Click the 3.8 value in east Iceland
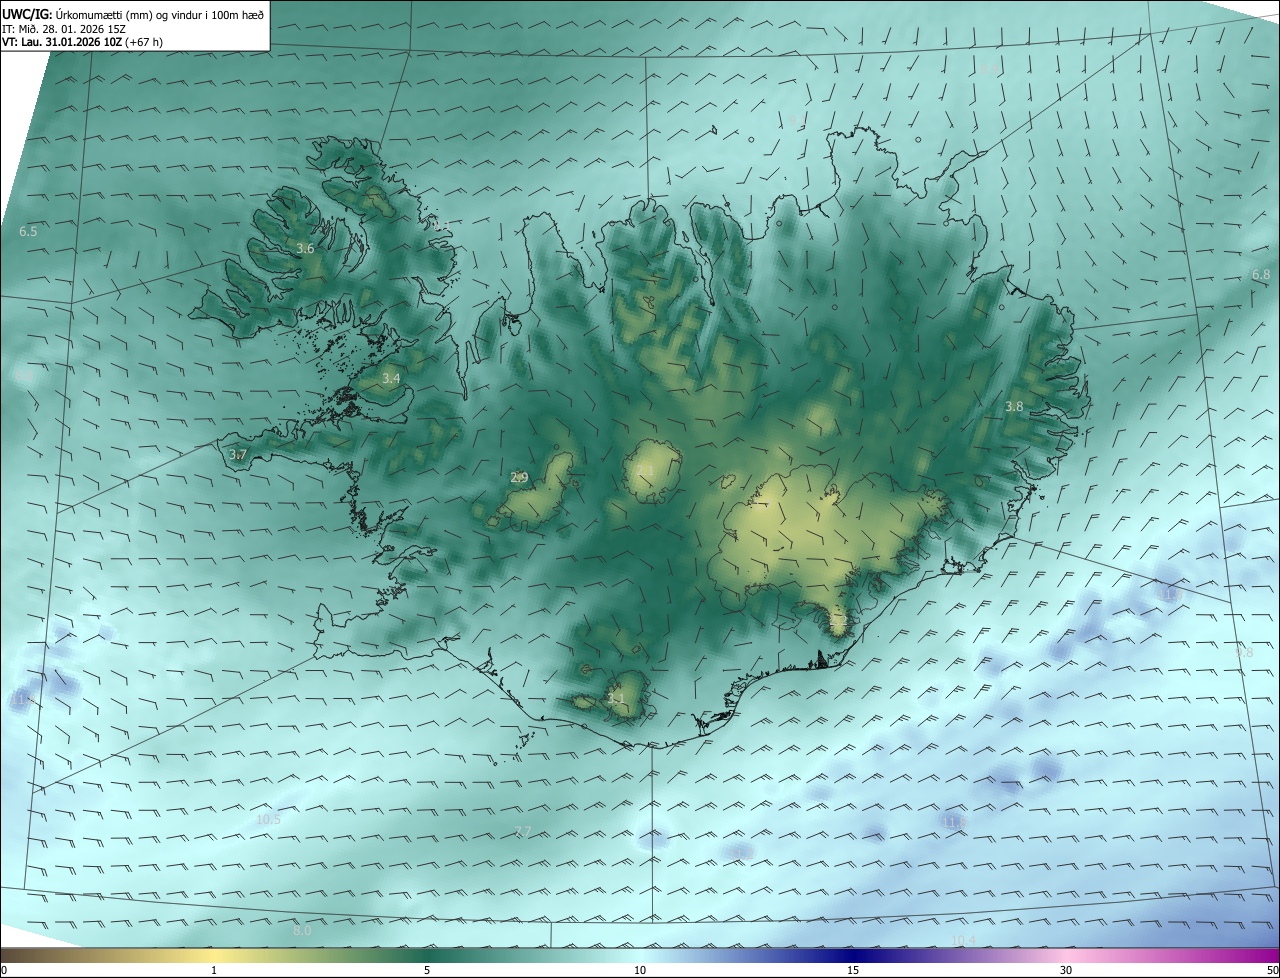Image resolution: width=1280 pixels, height=978 pixels. [x=1014, y=406]
